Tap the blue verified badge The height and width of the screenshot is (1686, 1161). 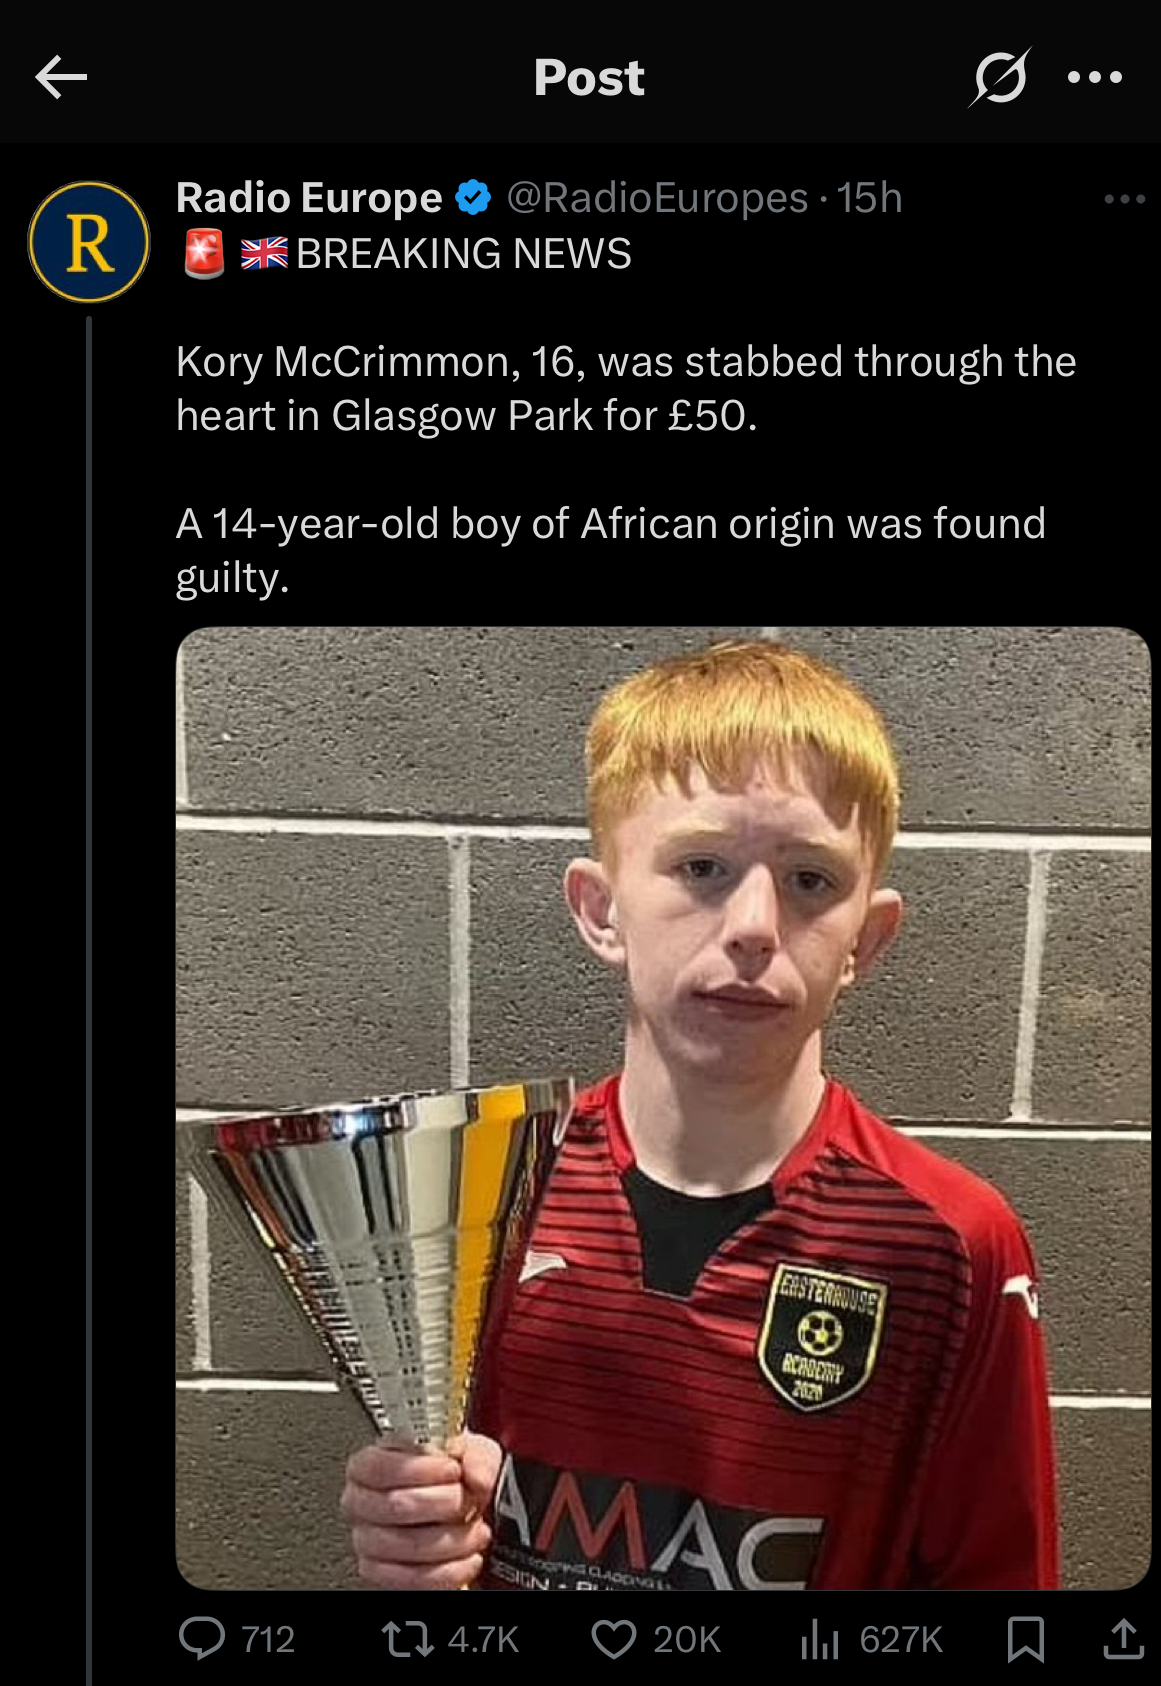tap(474, 198)
